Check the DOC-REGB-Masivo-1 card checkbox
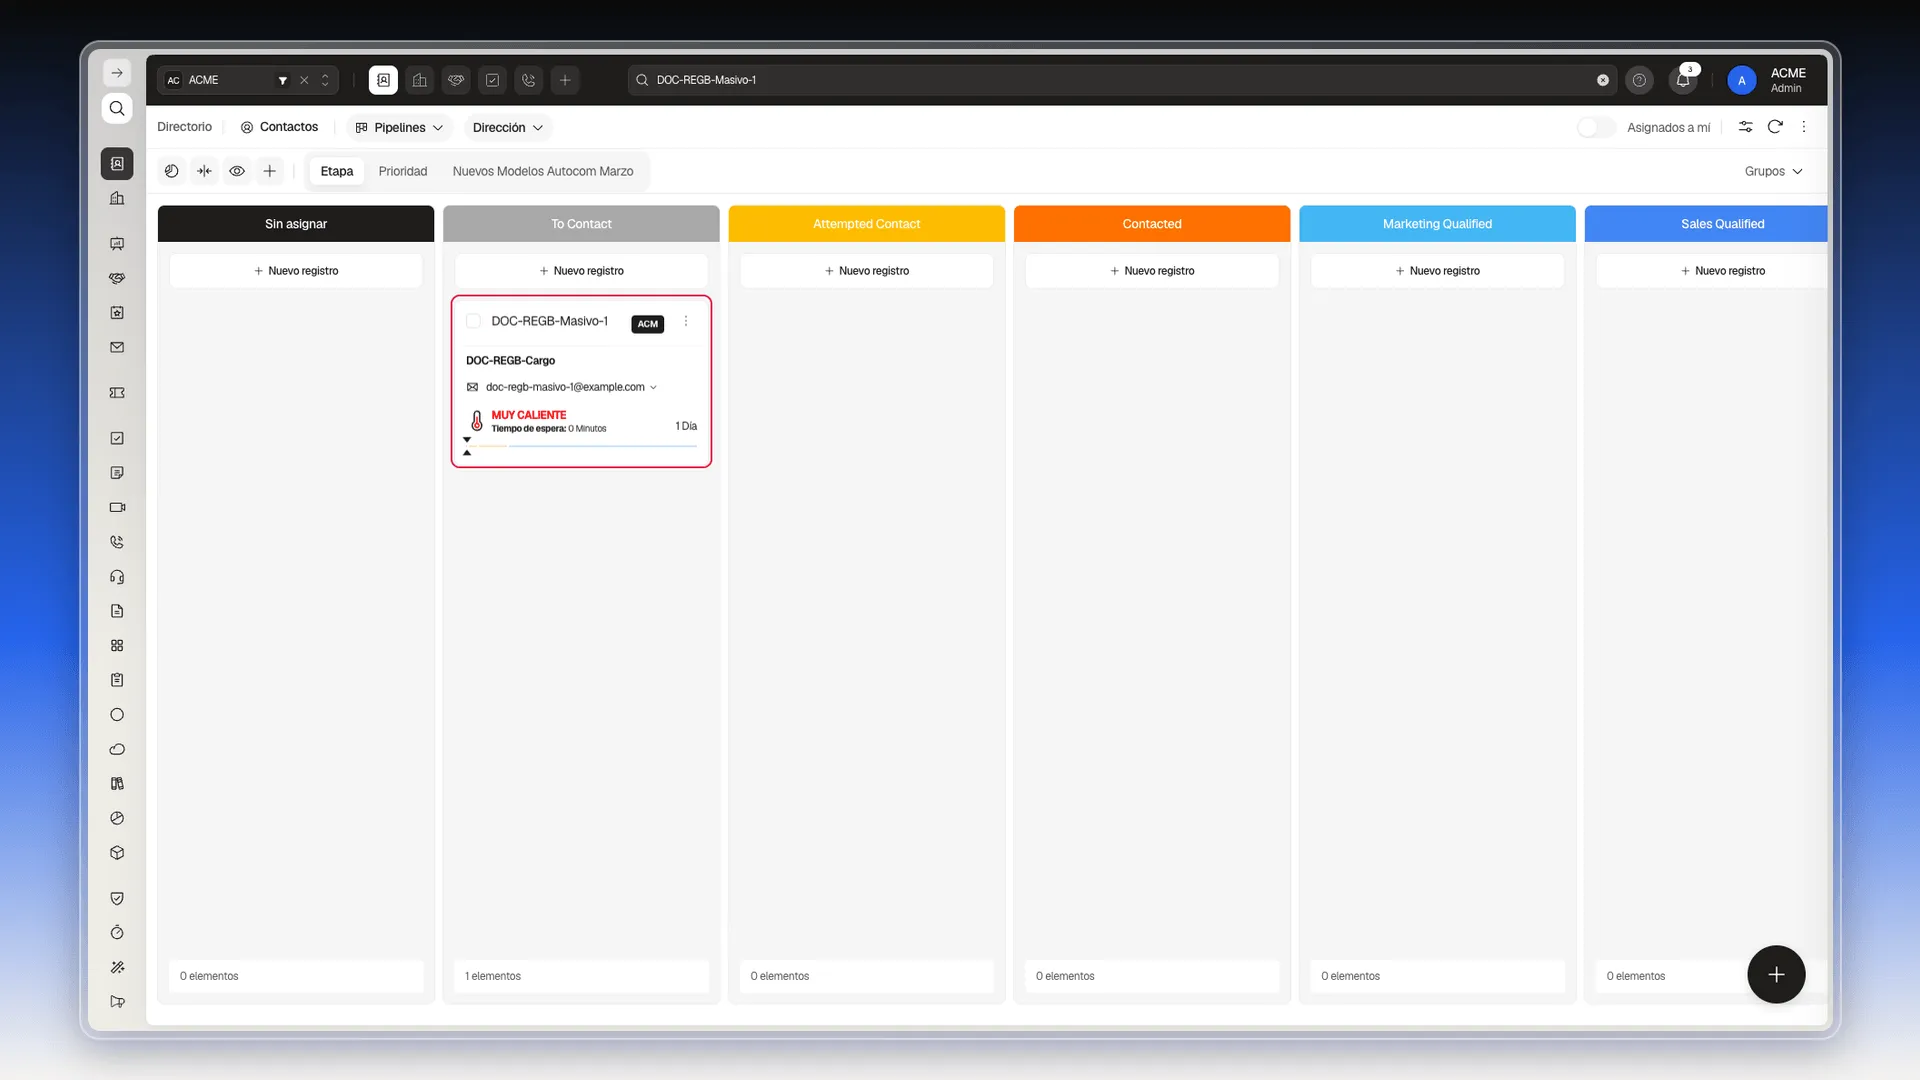Image resolution: width=1920 pixels, height=1080 pixels. [x=474, y=321]
